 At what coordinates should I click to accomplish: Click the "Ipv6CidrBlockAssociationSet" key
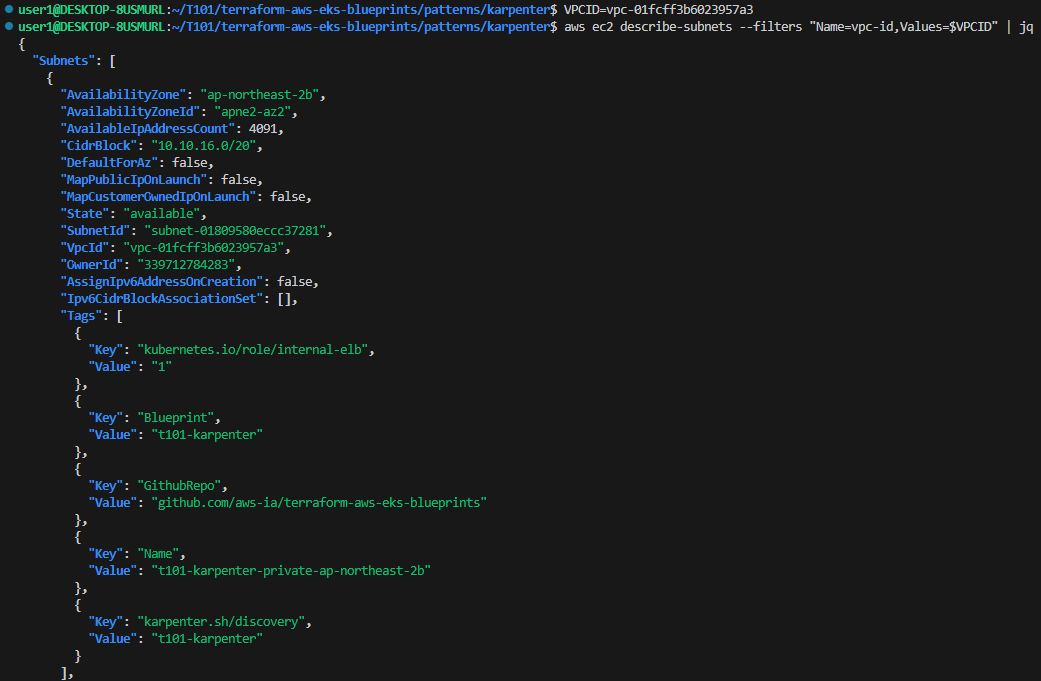[161, 299]
